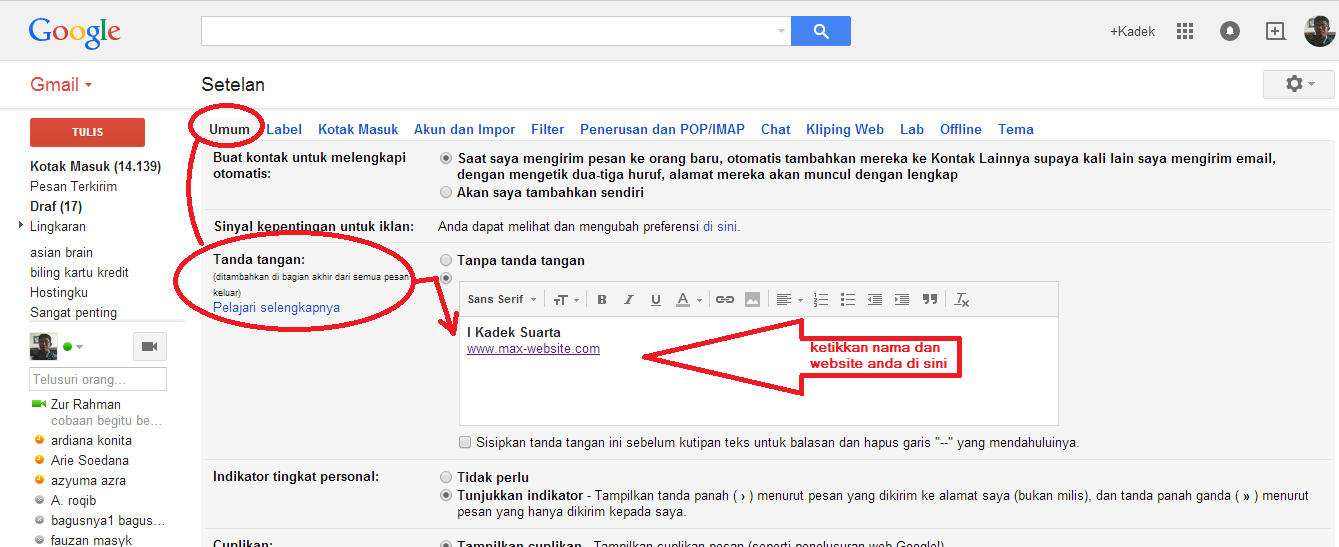Image resolution: width=1339 pixels, height=547 pixels.
Task: Open 'Sangat penting' label
Action: pos(73,312)
